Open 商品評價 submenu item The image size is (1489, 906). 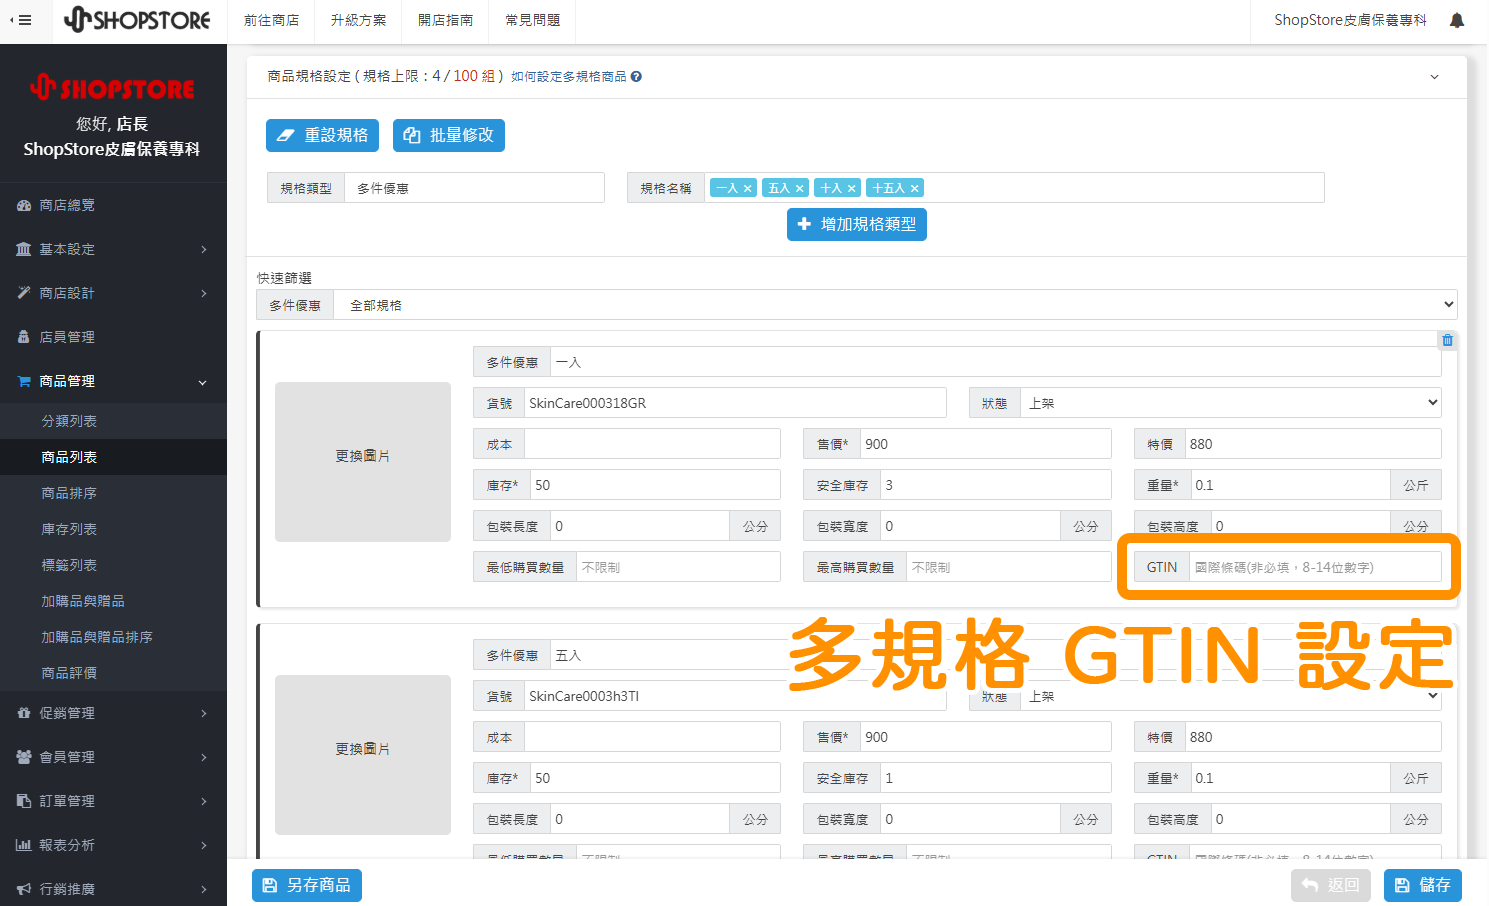tap(113, 673)
